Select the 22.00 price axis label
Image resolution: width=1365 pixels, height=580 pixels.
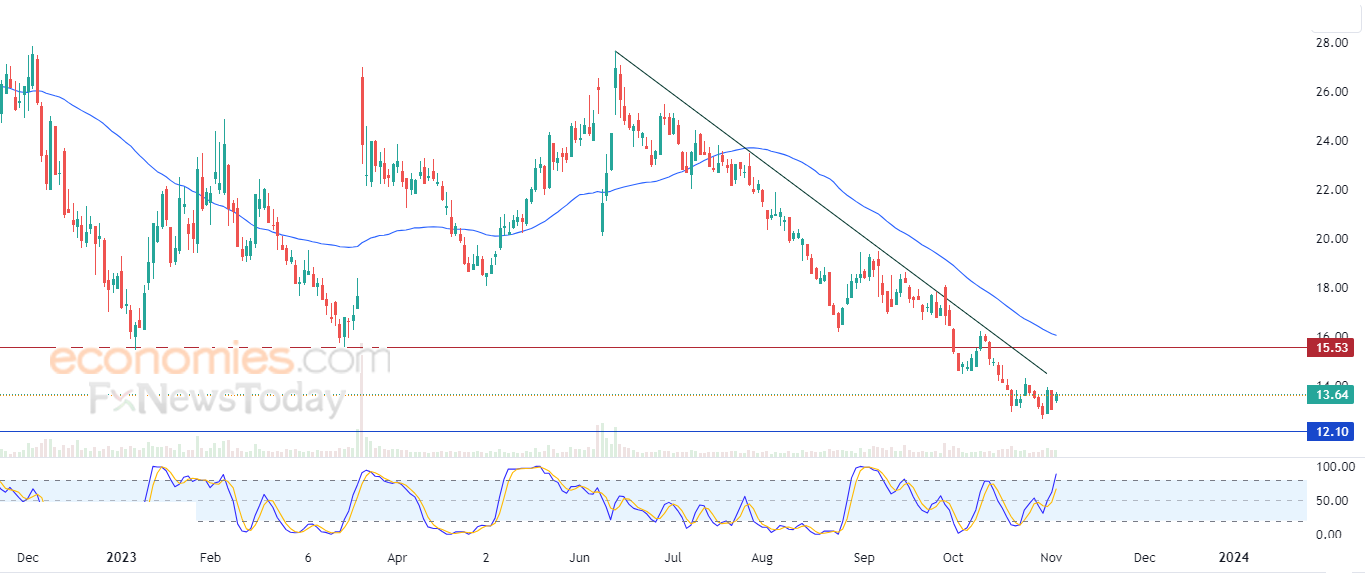pos(1331,190)
